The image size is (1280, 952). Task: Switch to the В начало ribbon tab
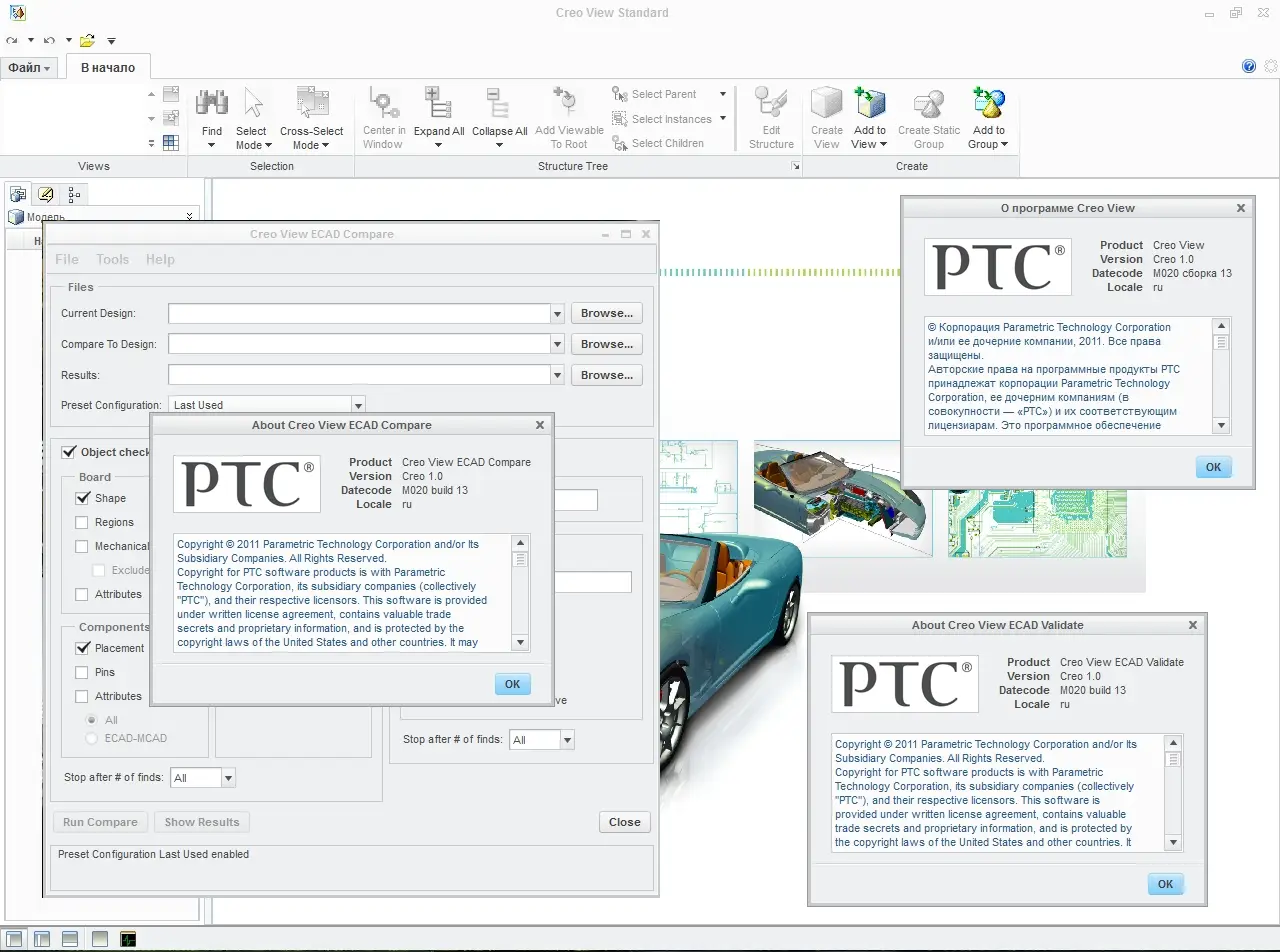coord(108,68)
